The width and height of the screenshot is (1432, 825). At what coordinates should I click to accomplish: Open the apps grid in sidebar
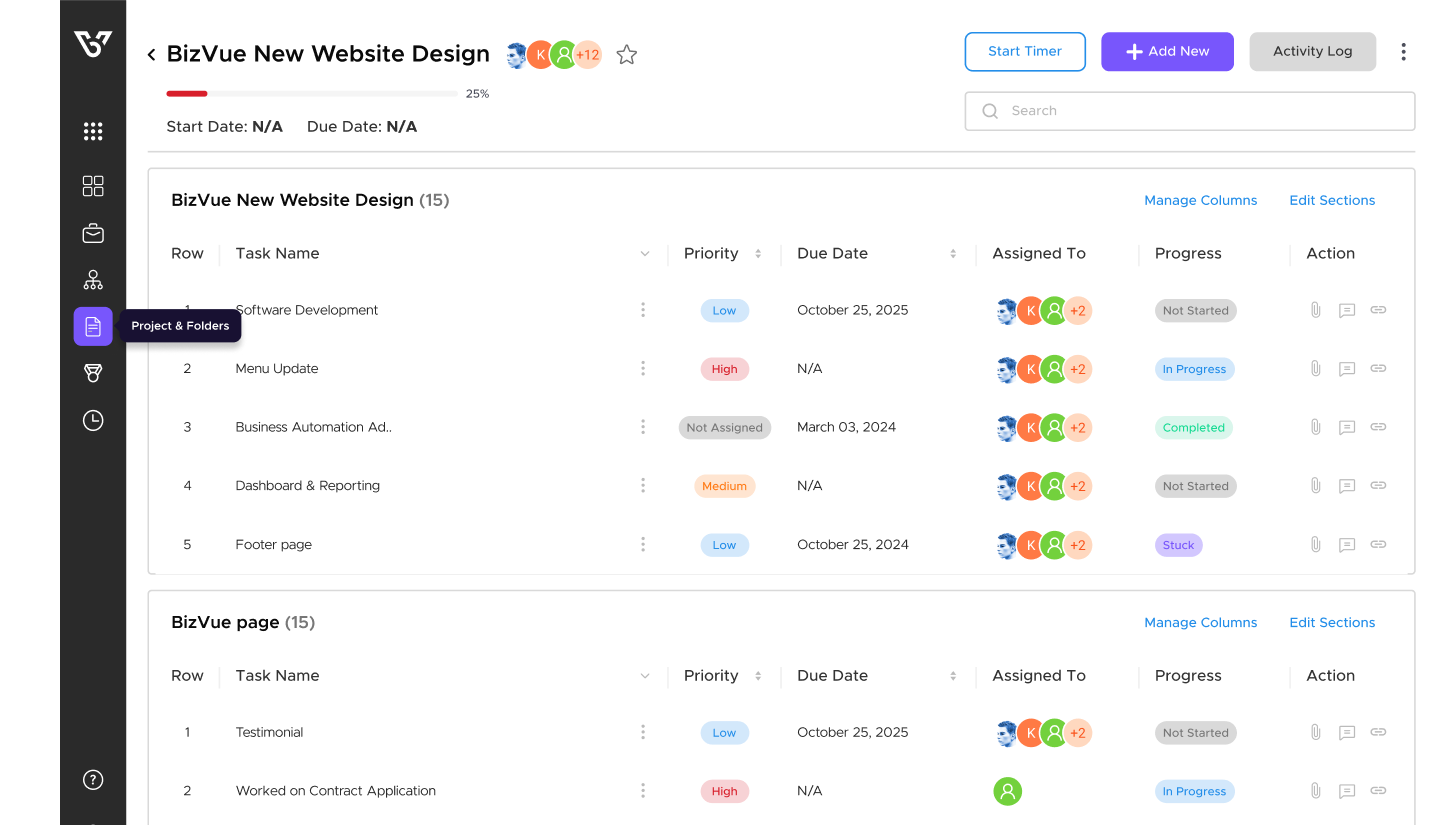tap(93, 131)
